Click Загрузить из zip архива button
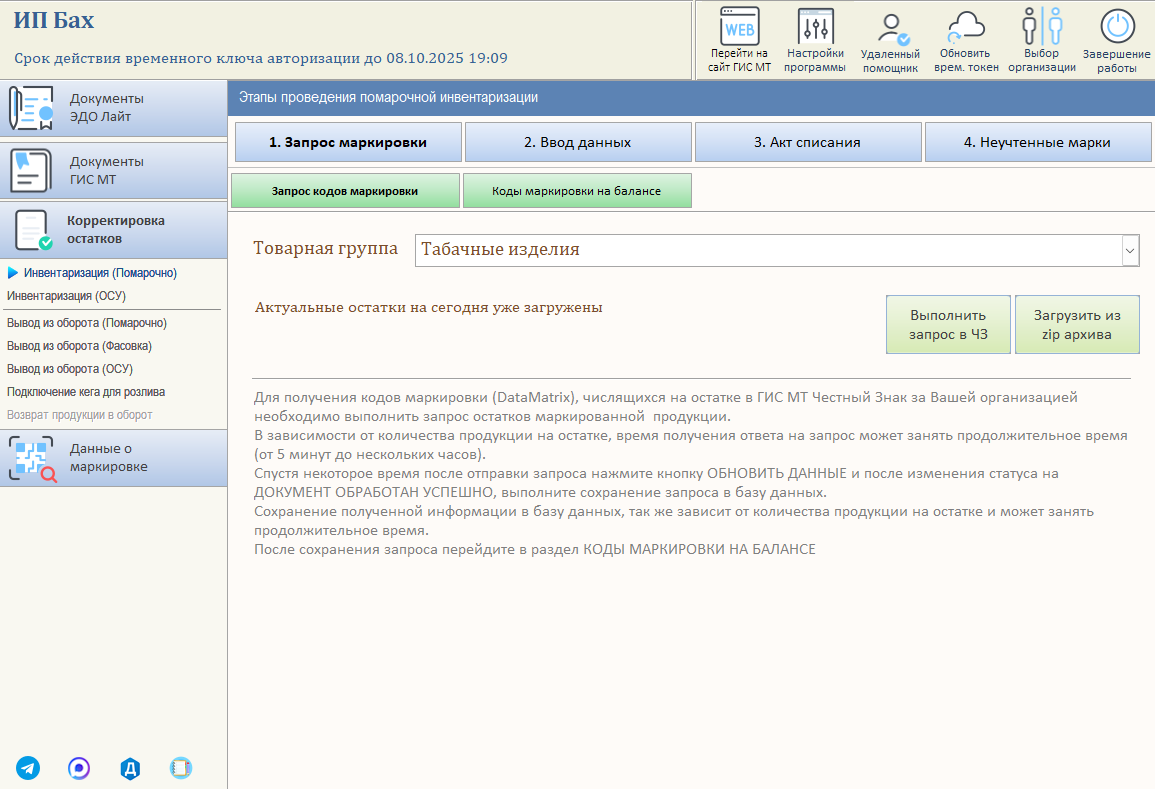Image resolution: width=1155 pixels, height=789 pixels. [x=1077, y=325]
